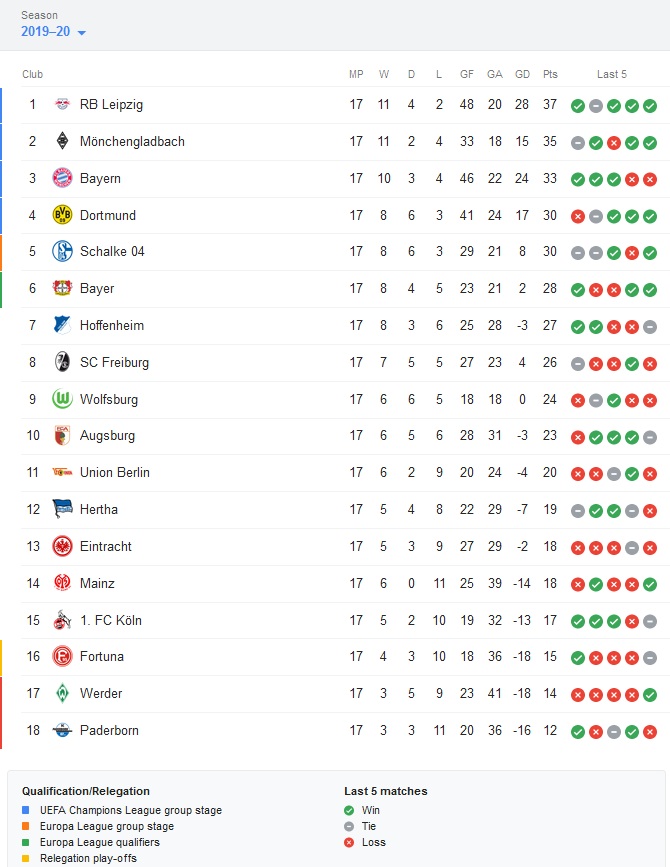Click the Werder club logo
The width and height of the screenshot is (670, 867).
pyautogui.click(x=62, y=693)
